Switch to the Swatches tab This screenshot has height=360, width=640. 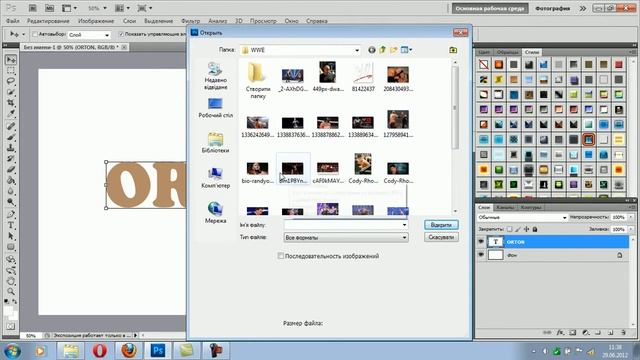[507, 52]
